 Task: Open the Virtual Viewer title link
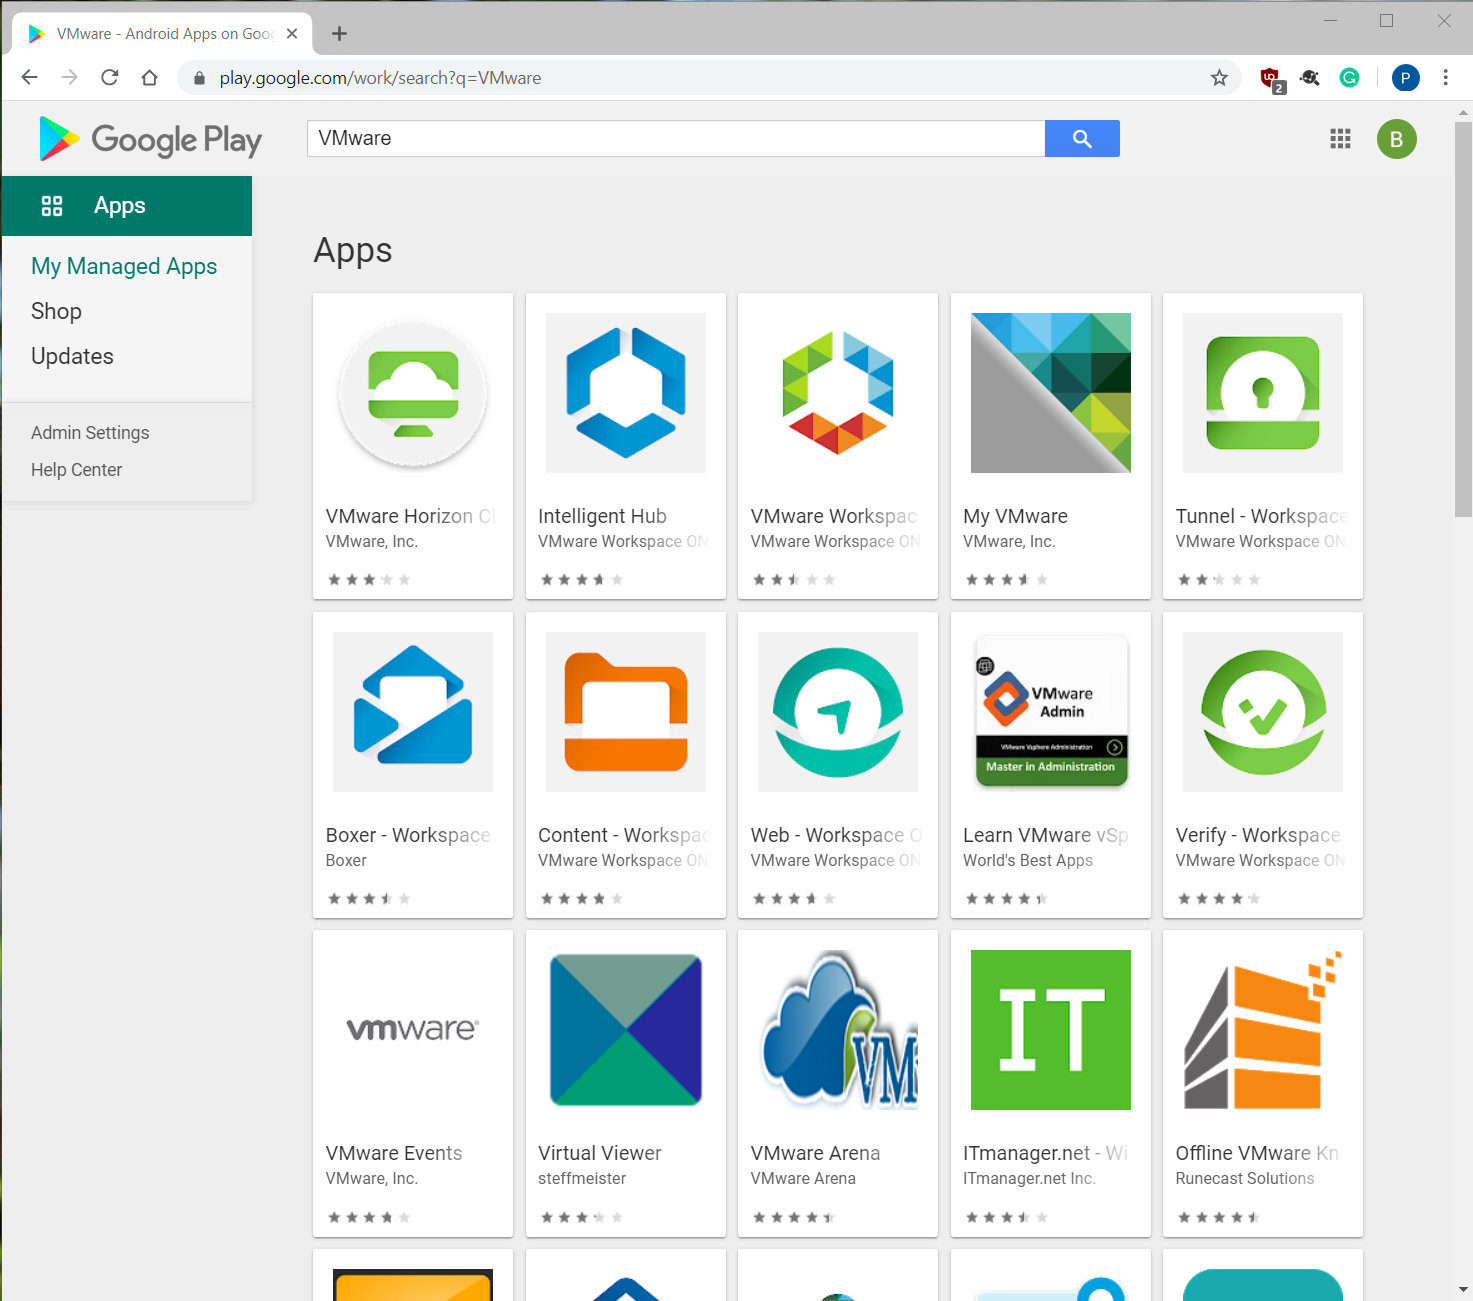click(x=600, y=1153)
